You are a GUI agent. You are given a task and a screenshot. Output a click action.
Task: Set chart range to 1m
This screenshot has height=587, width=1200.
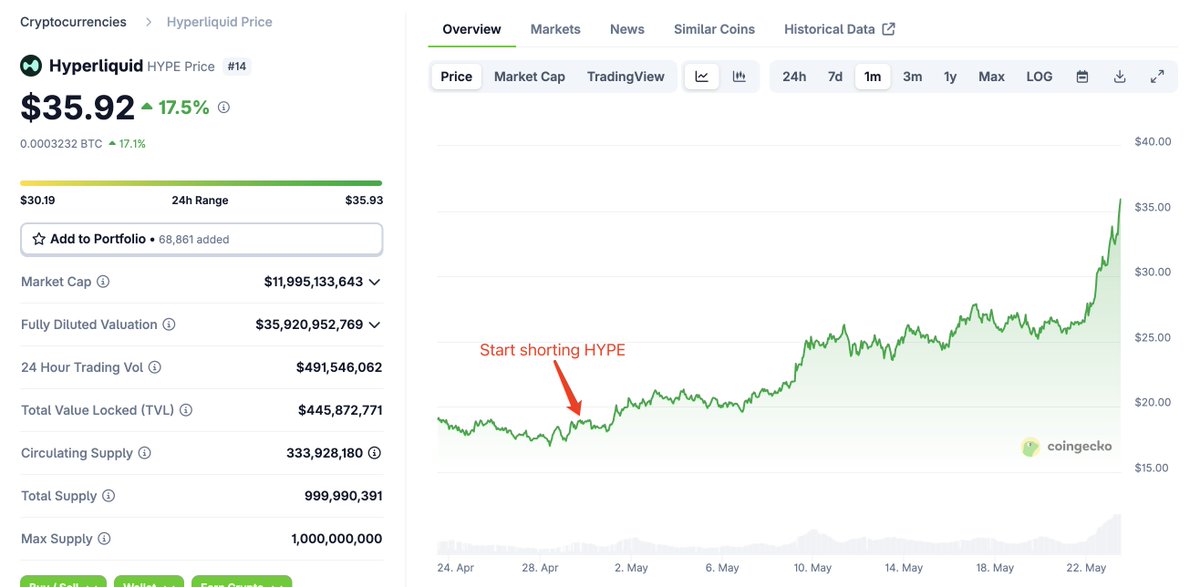click(x=873, y=76)
